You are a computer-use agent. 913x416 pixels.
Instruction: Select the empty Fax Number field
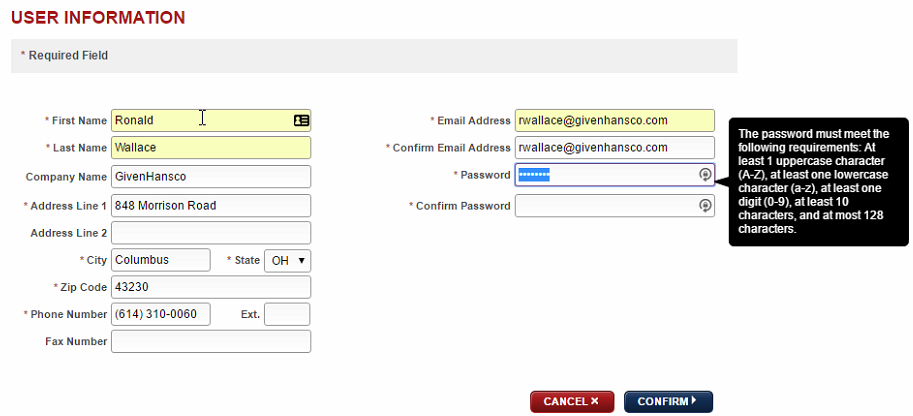click(211, 342)
